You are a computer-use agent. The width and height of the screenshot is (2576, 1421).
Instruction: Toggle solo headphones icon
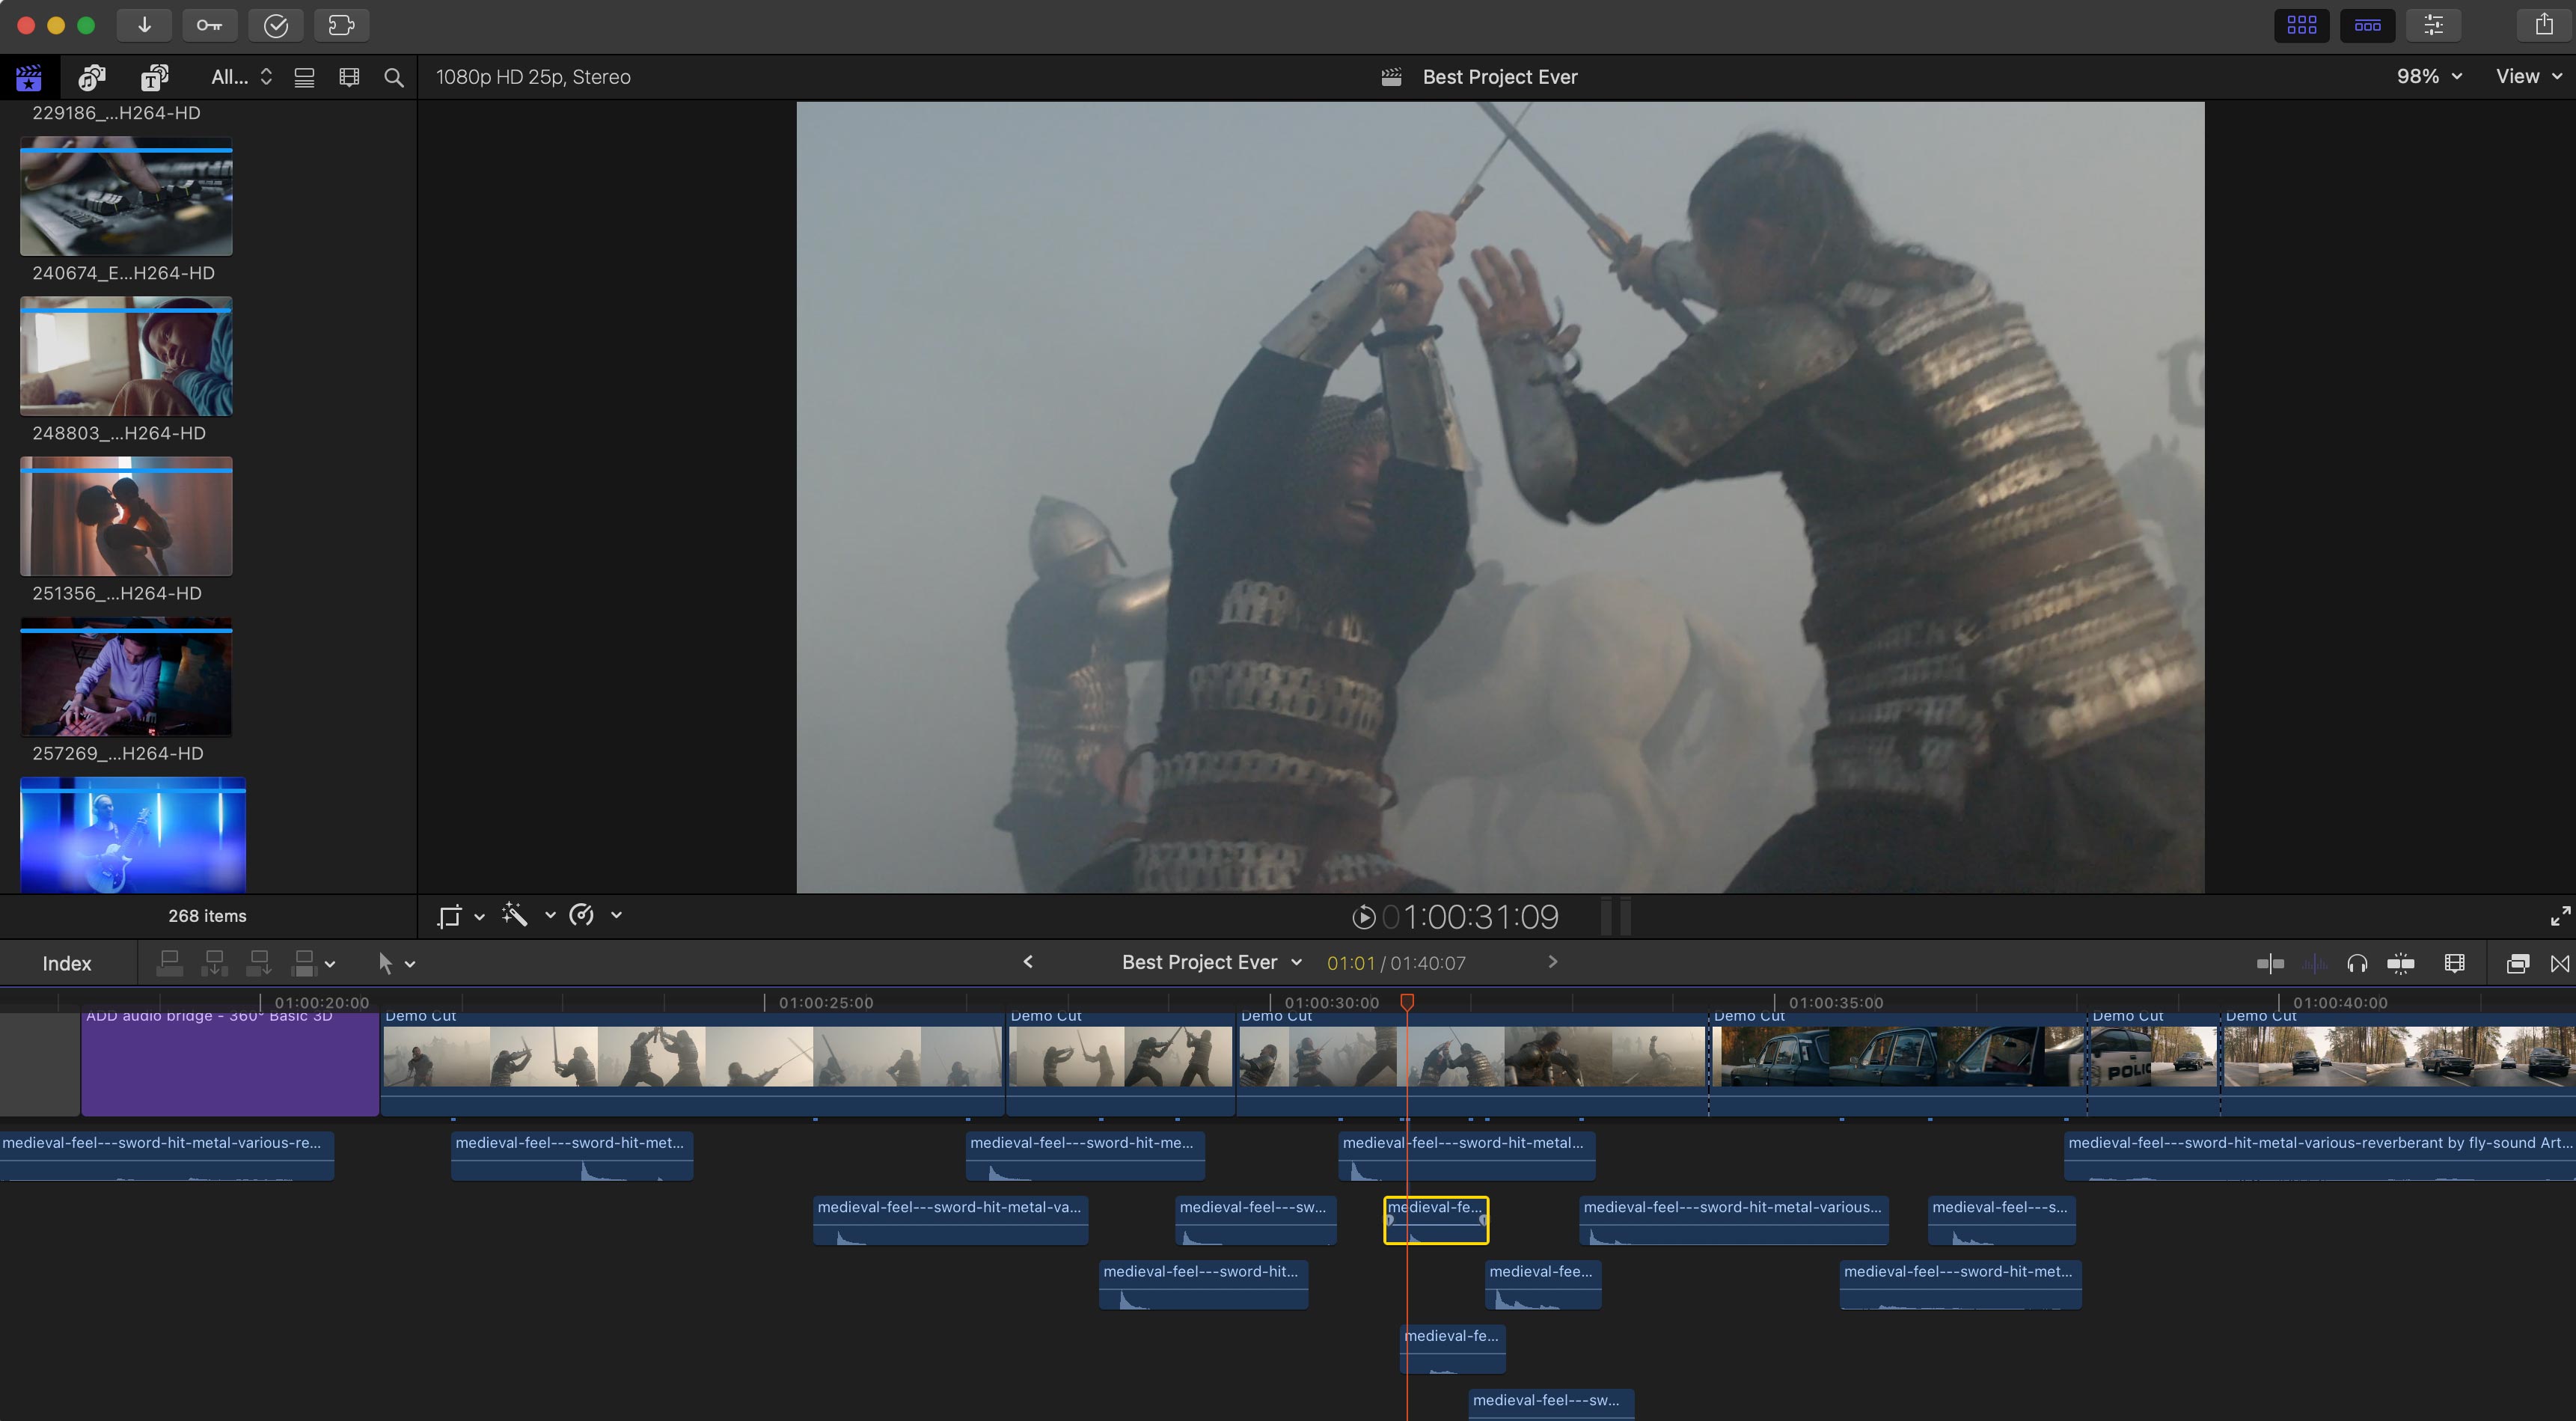point(2357,964)
